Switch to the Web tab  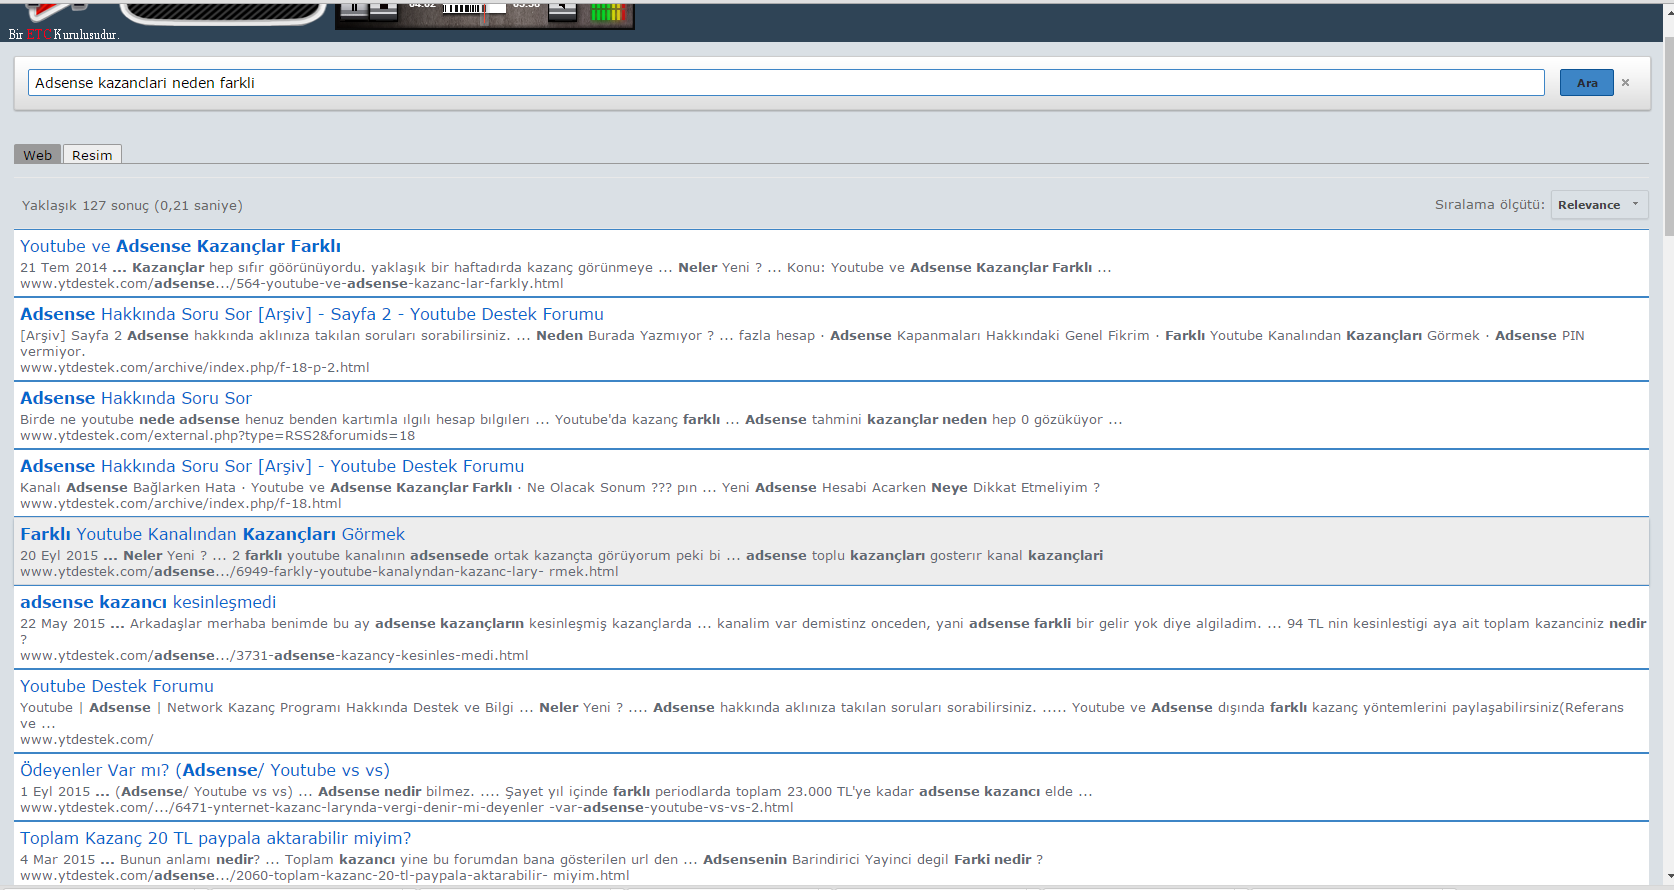click(x=37, y=155)
